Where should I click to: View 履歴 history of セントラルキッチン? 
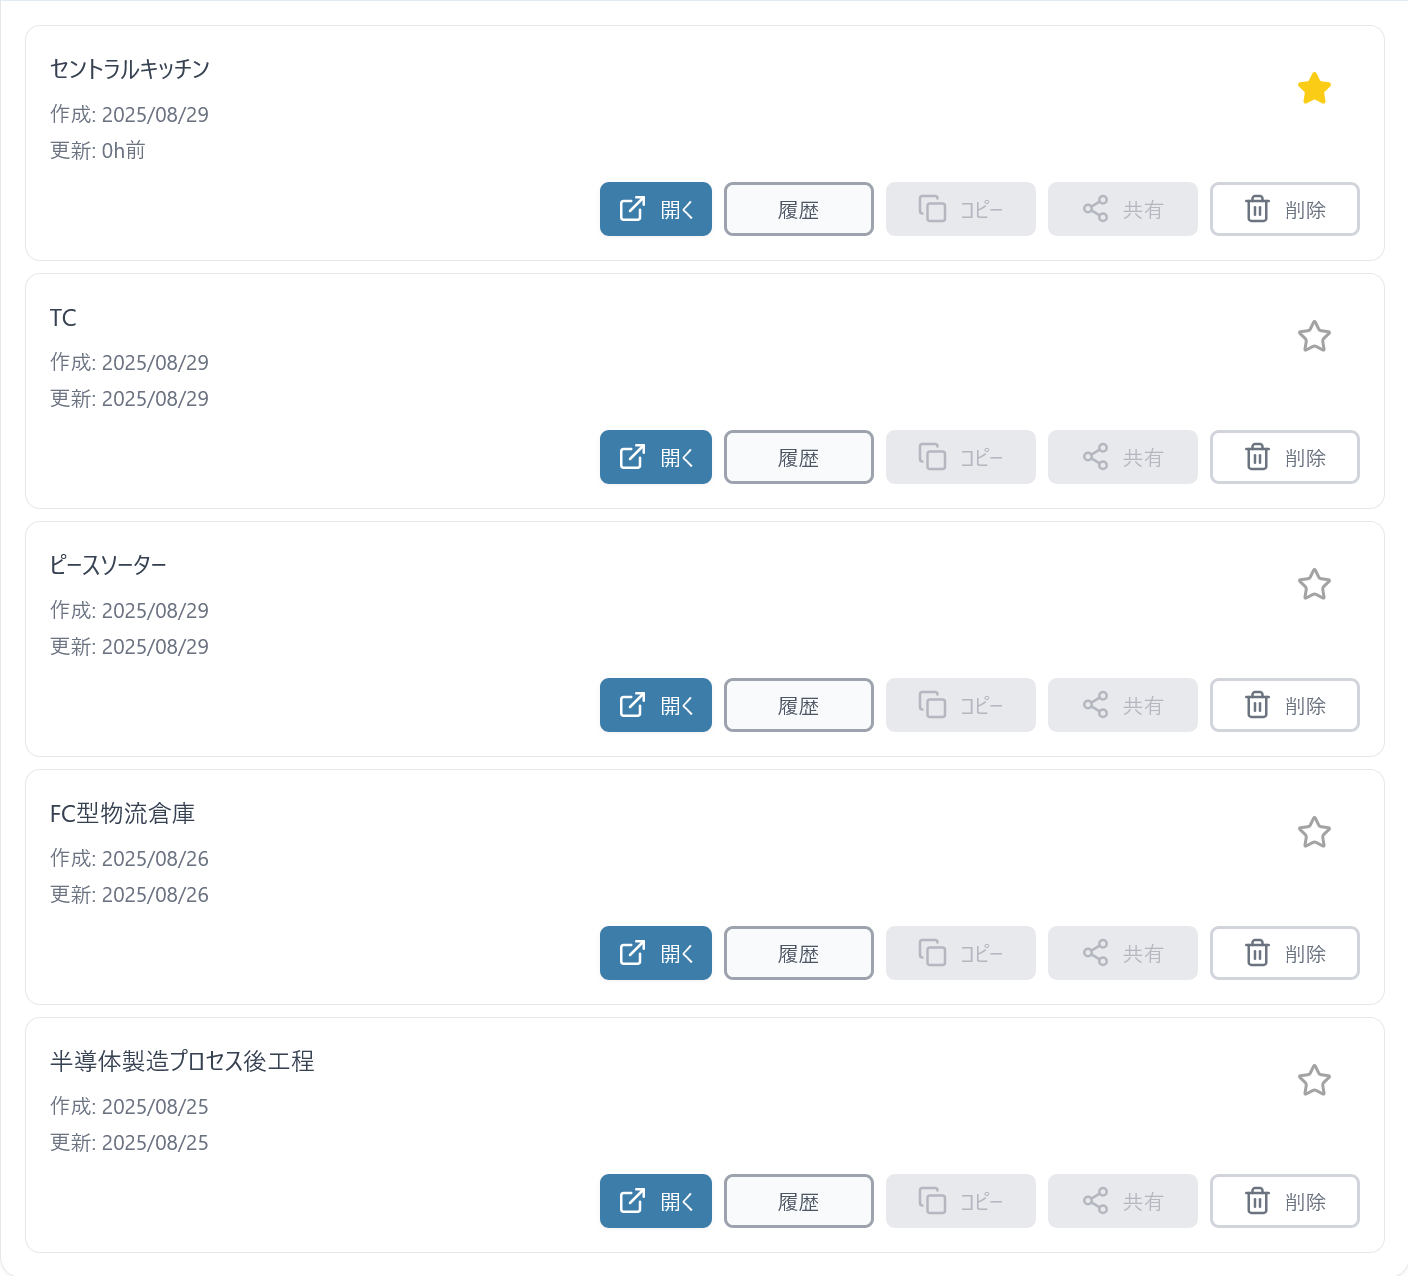798,209
